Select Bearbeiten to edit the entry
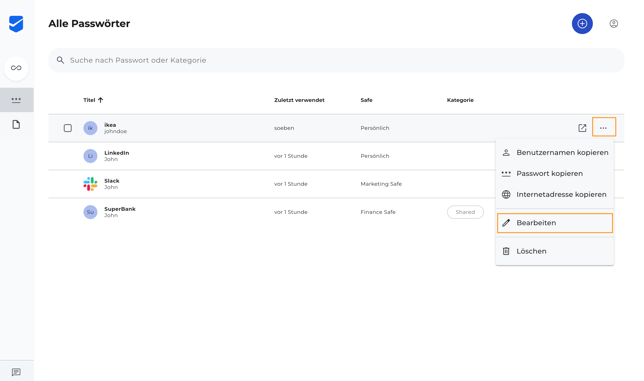644x381 pixels. (555, 223)
